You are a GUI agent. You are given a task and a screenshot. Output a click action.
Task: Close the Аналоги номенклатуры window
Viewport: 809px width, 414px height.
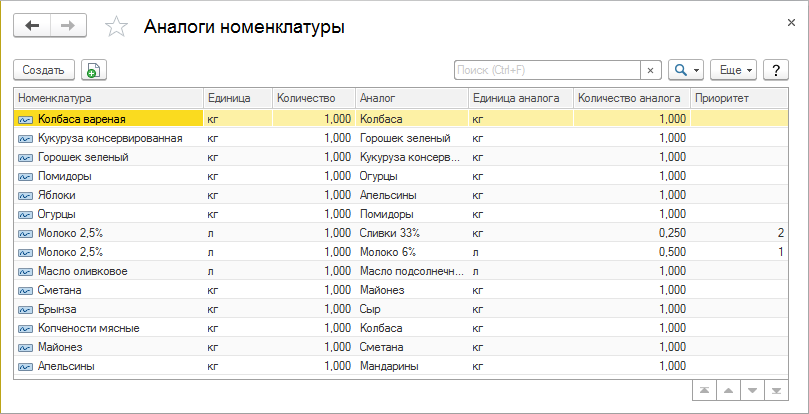coord(792,21)
